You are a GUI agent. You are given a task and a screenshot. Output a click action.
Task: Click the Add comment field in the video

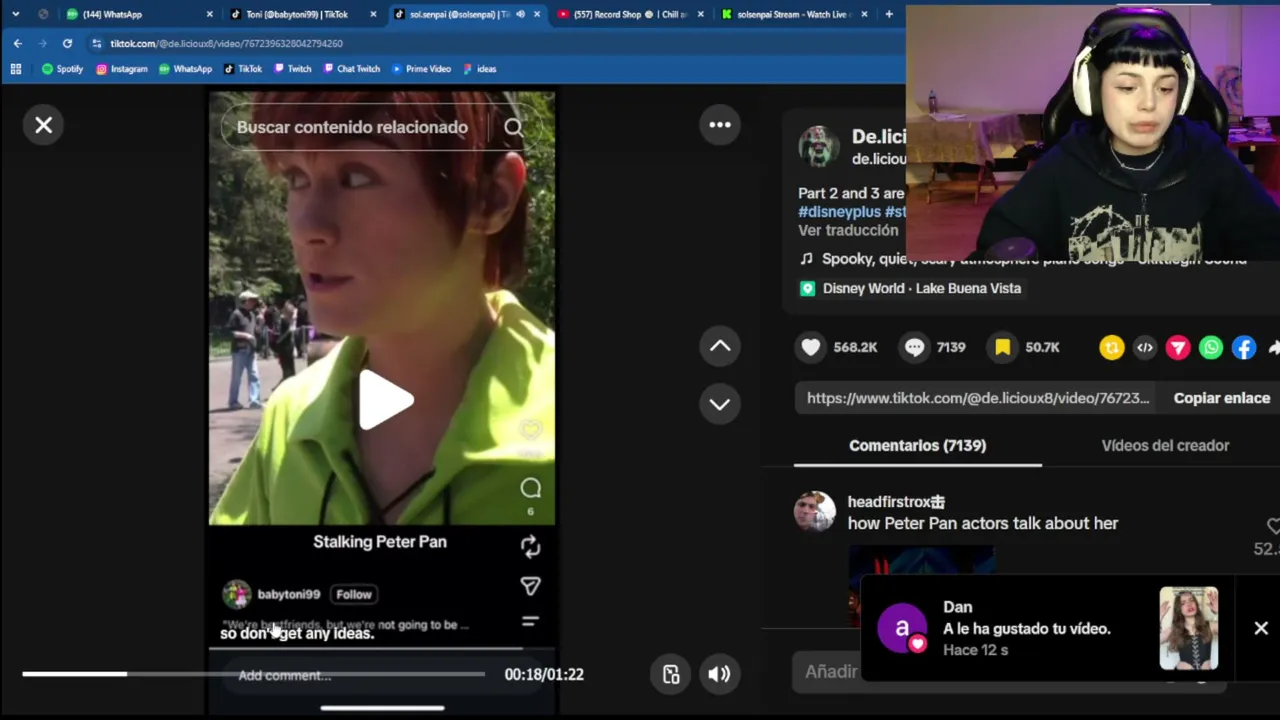pyautogui.click(x=285, y=675)
